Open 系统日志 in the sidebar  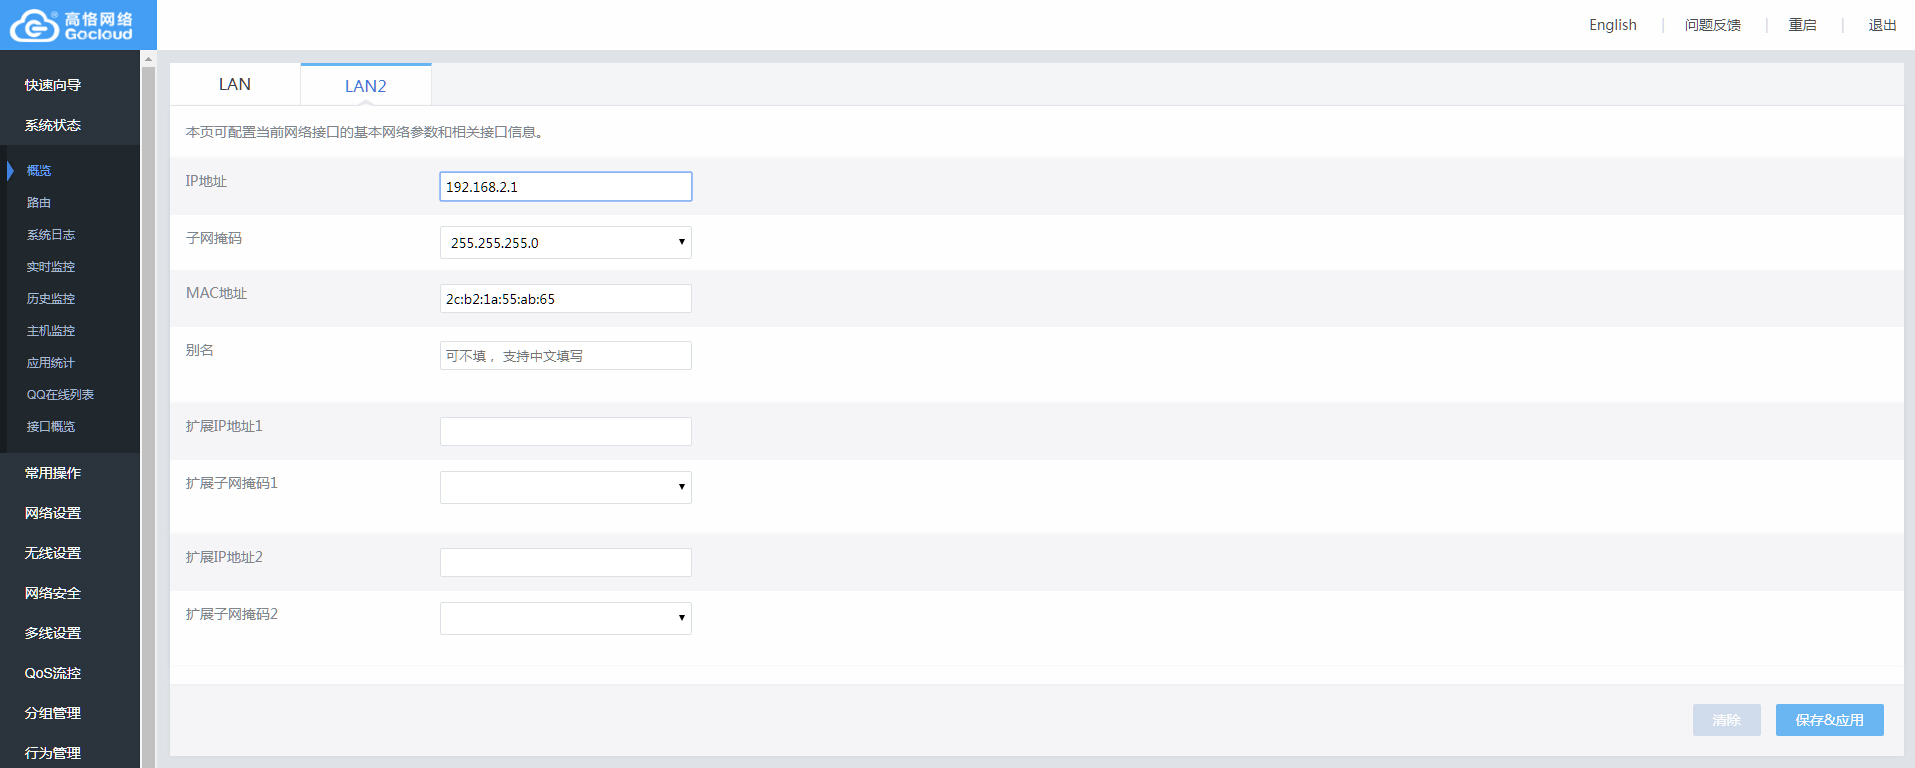pos(51,234)
